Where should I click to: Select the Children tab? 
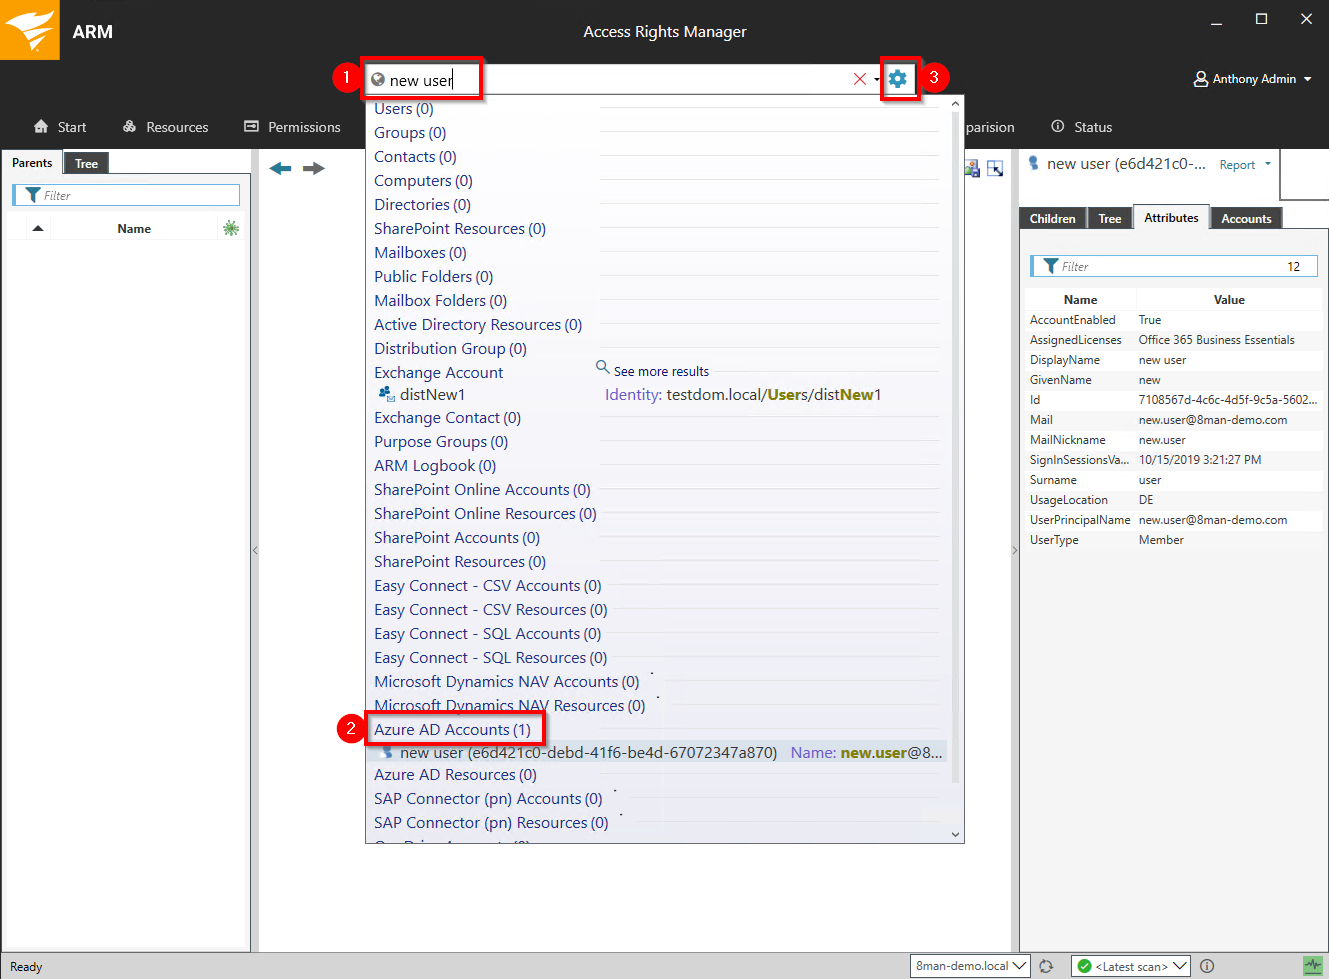pyautogui.click(x=1052, y=219)
